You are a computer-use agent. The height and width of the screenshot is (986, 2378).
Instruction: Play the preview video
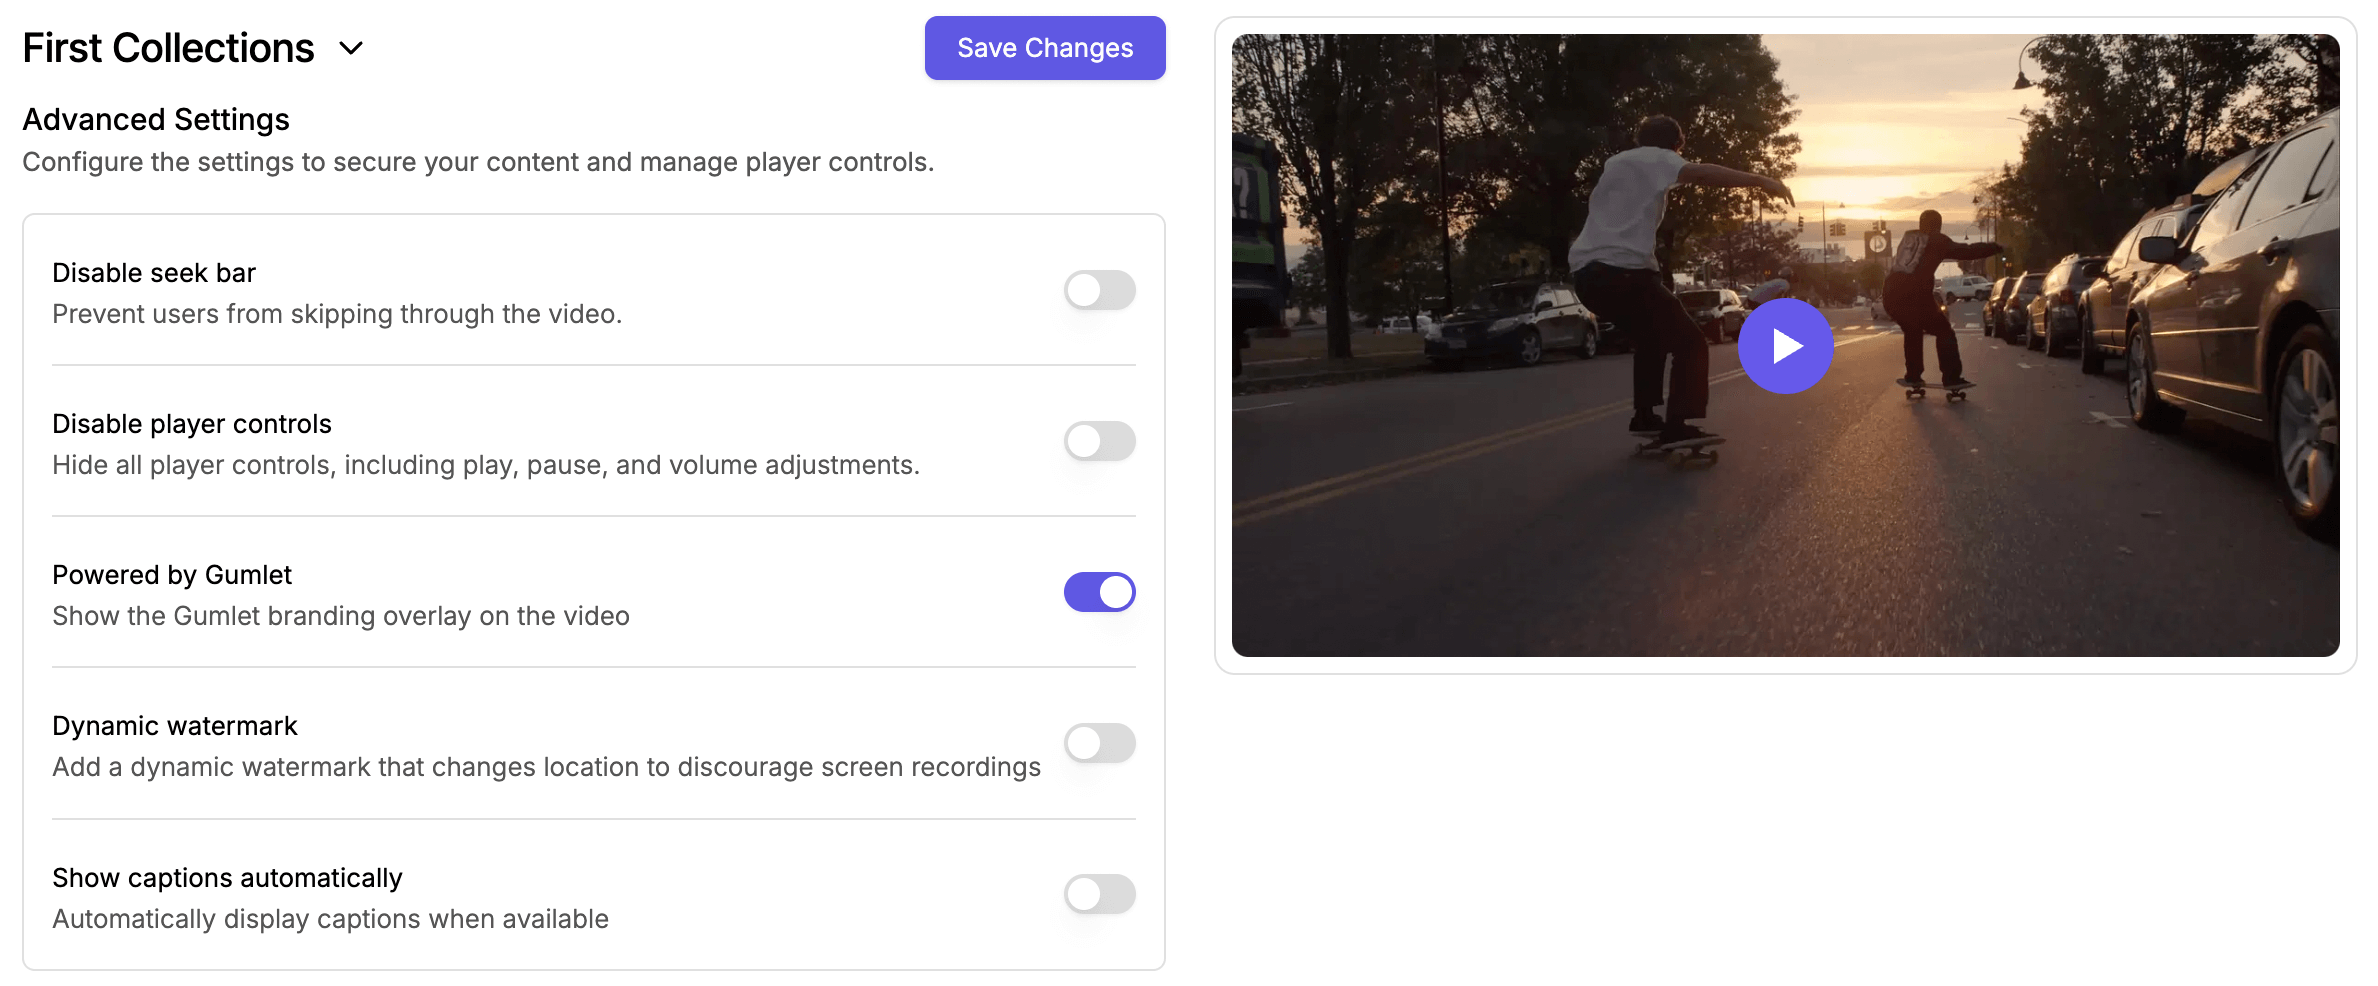[x=1785, y=346]
